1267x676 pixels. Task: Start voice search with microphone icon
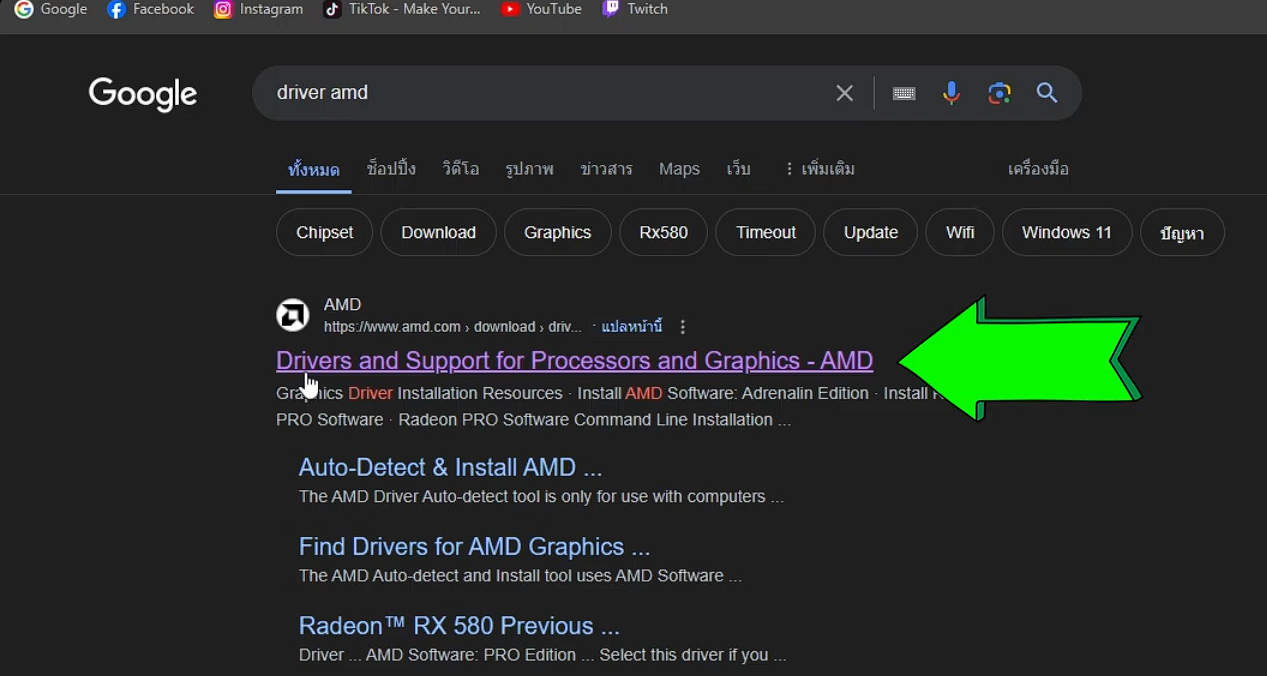[x=951, y=93]
